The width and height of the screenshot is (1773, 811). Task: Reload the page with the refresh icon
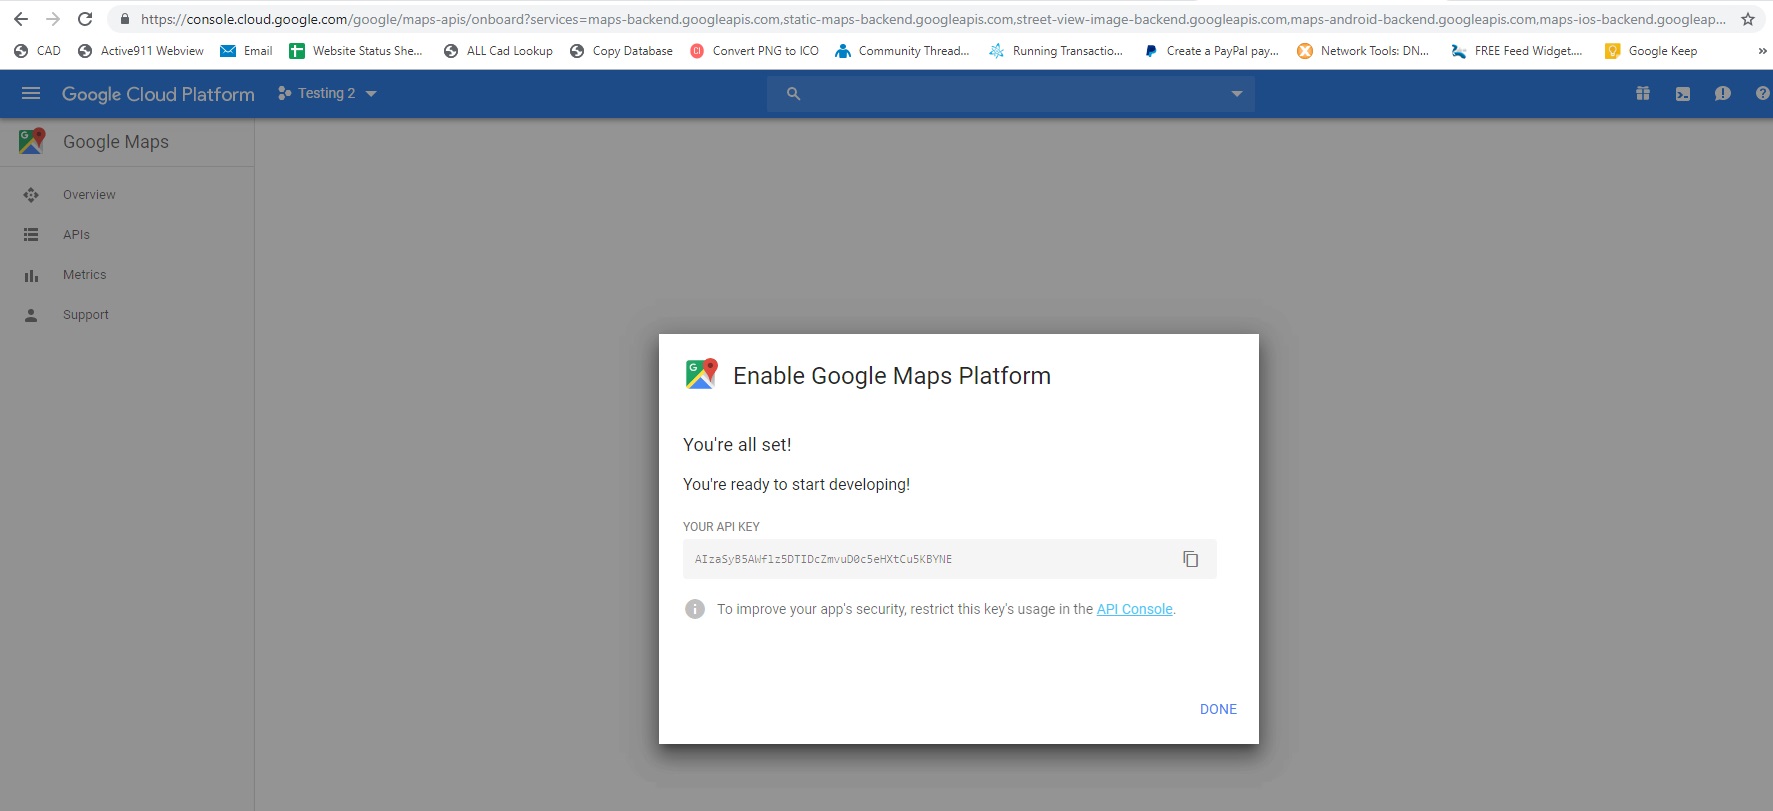(85, 19)
